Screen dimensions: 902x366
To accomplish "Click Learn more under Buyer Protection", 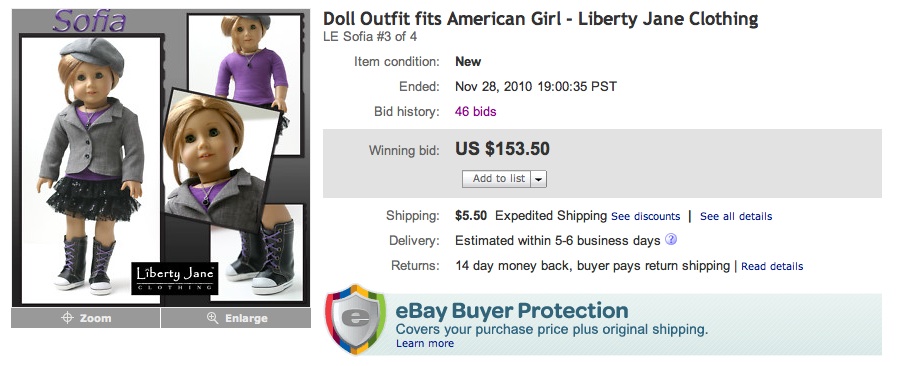I will click(425, 344).
